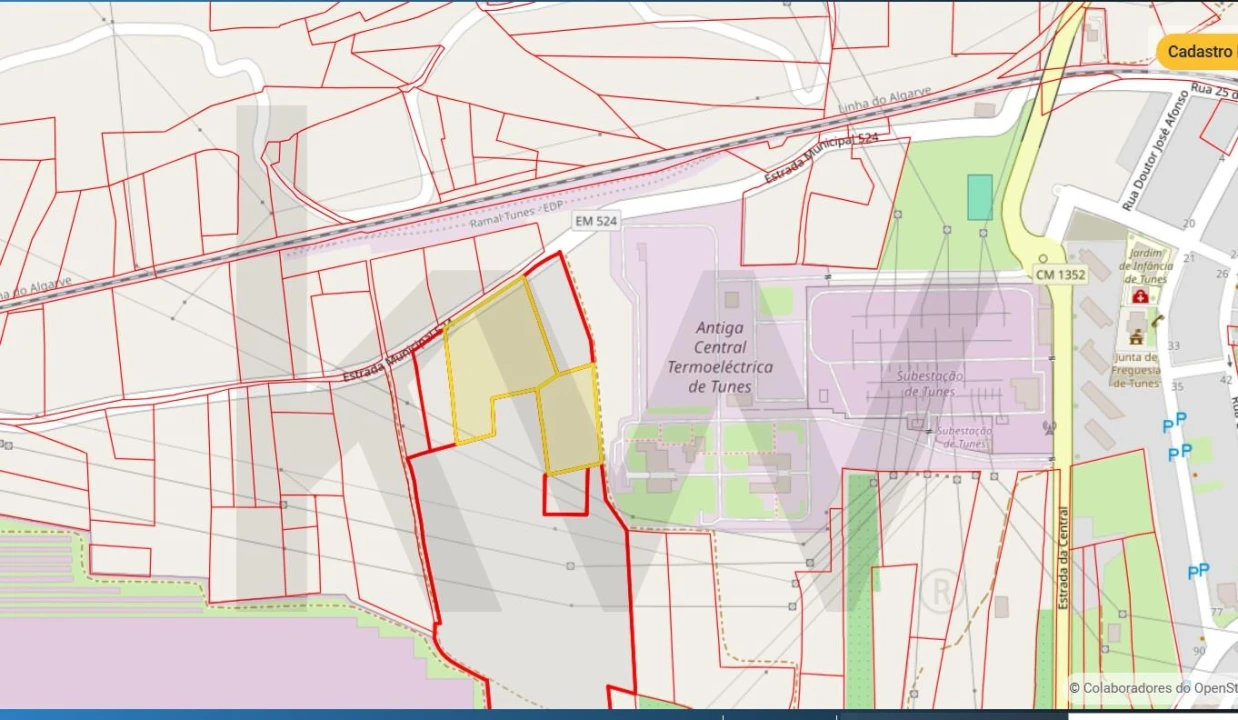Click the Antiga Central Termoeléctrica de Tunes label

(x=719, y=357)
